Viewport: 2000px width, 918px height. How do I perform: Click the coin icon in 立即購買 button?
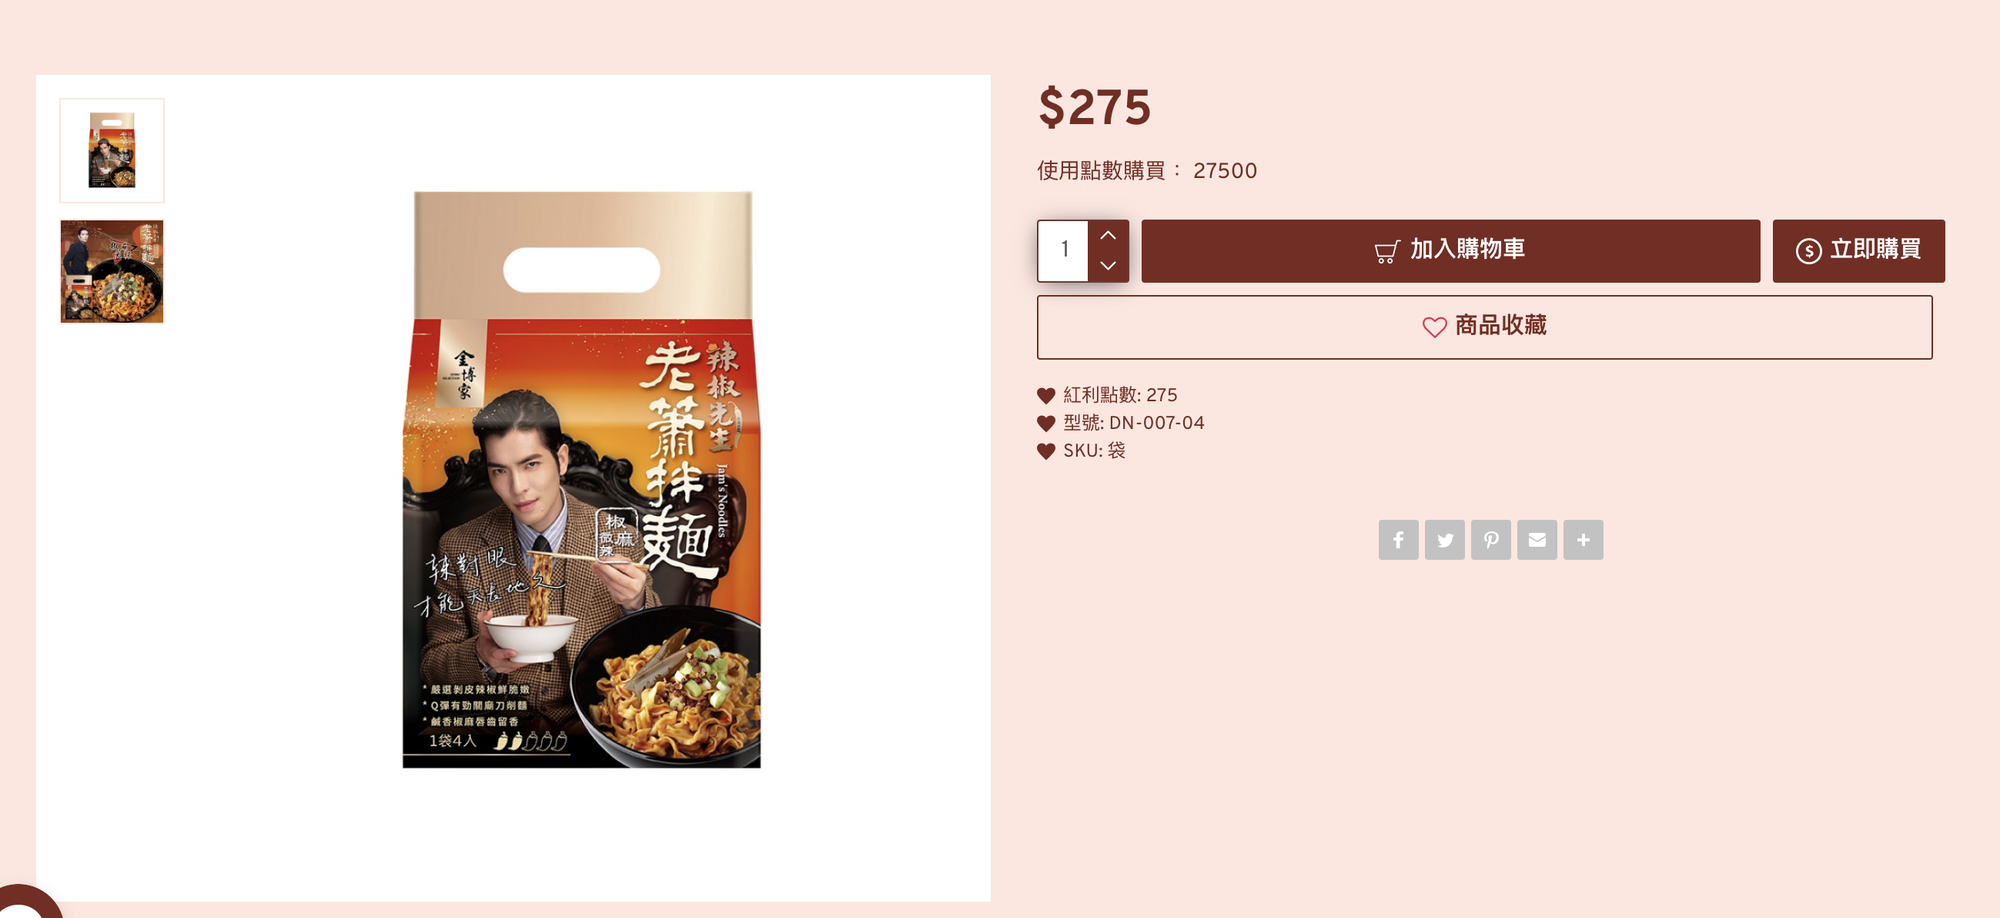[1808, 251]
